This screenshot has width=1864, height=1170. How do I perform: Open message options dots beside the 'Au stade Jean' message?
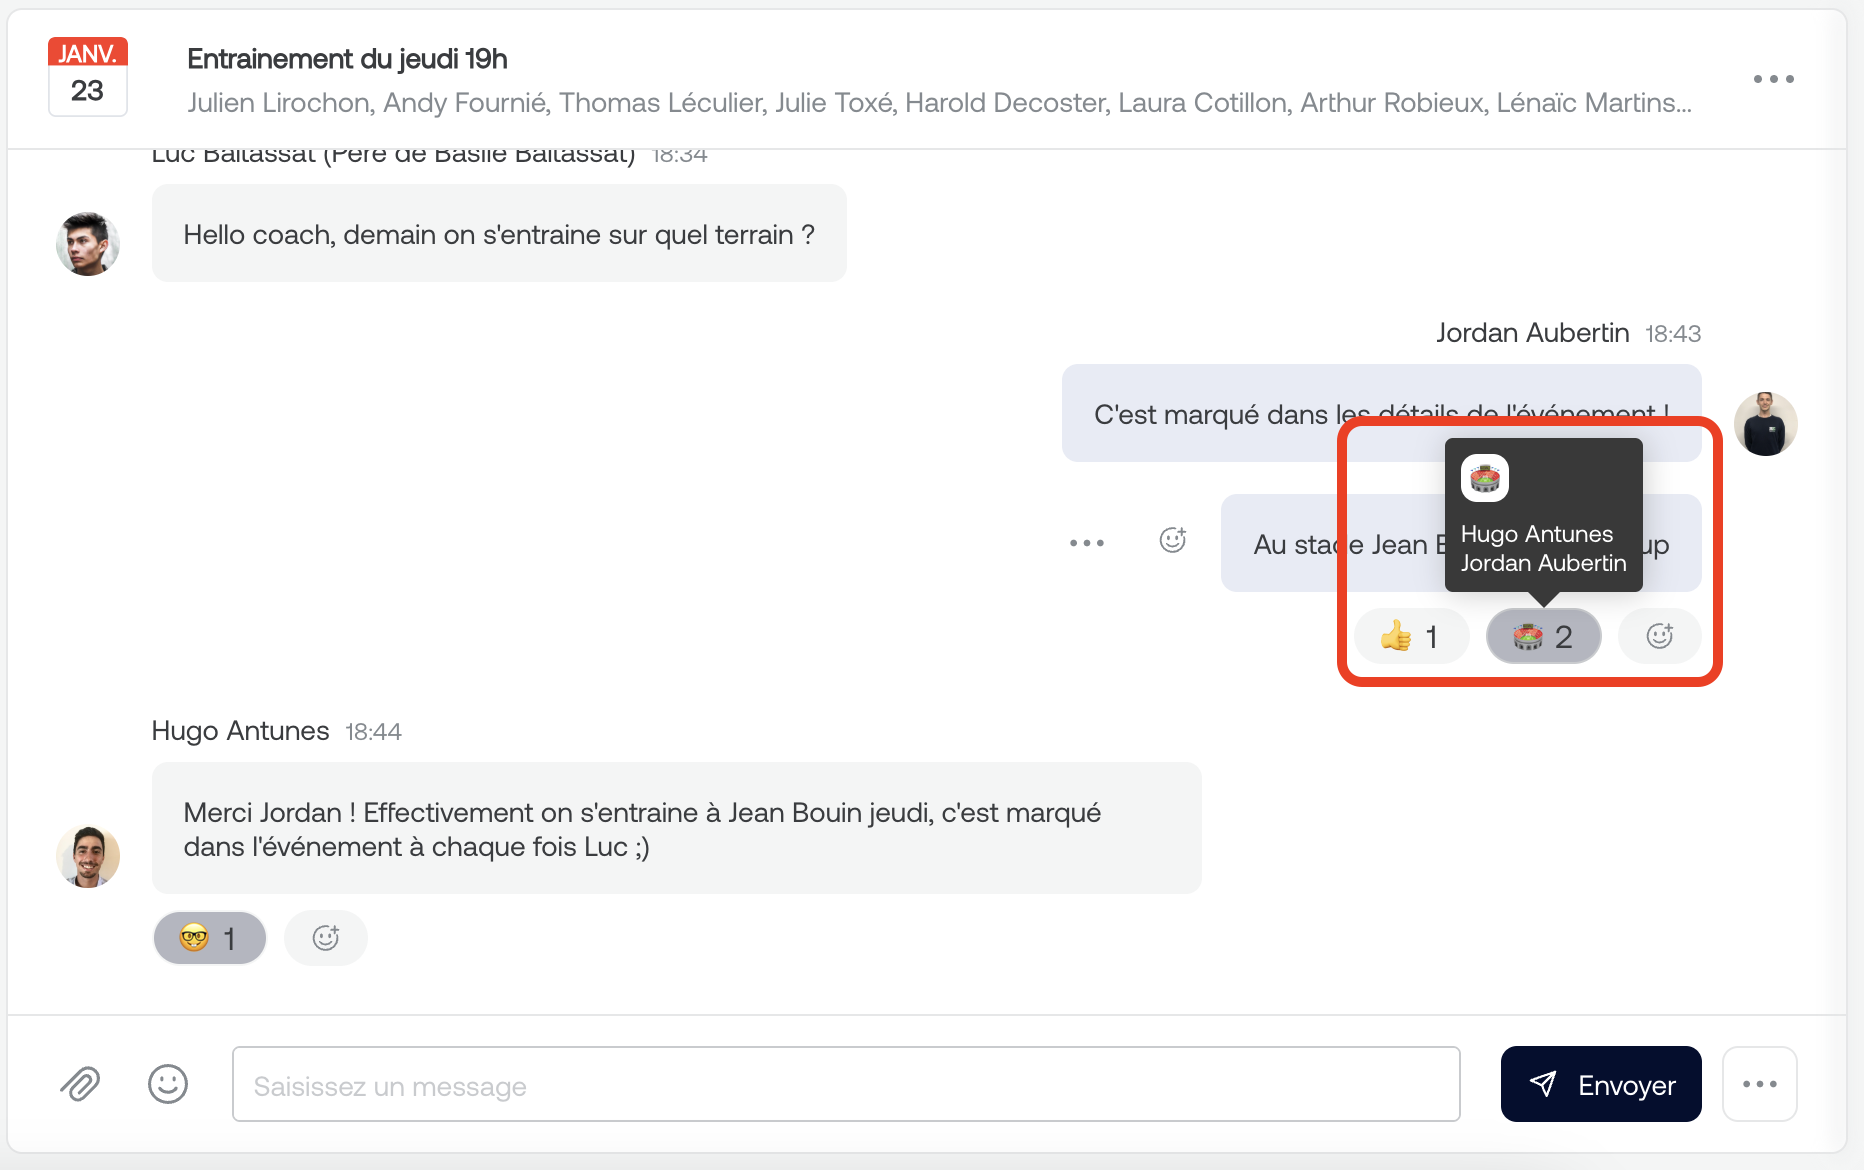(x=1087, y=543)
